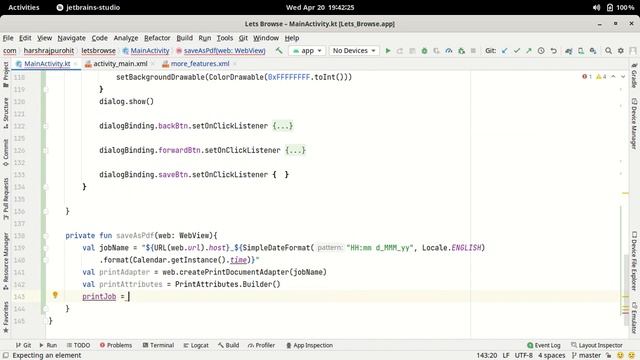
Task: Open the Activities overview in top bar
Action: (24, 7)
